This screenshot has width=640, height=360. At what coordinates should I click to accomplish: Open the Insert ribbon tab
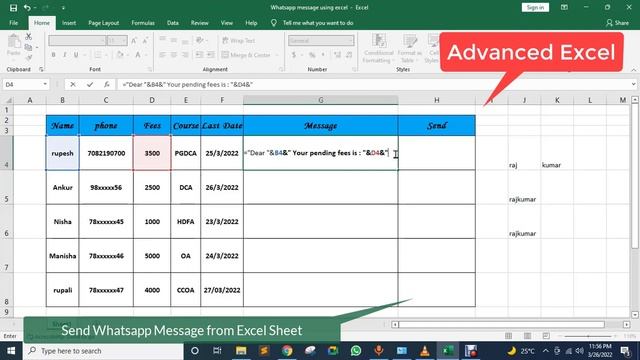tap(69, 23)
